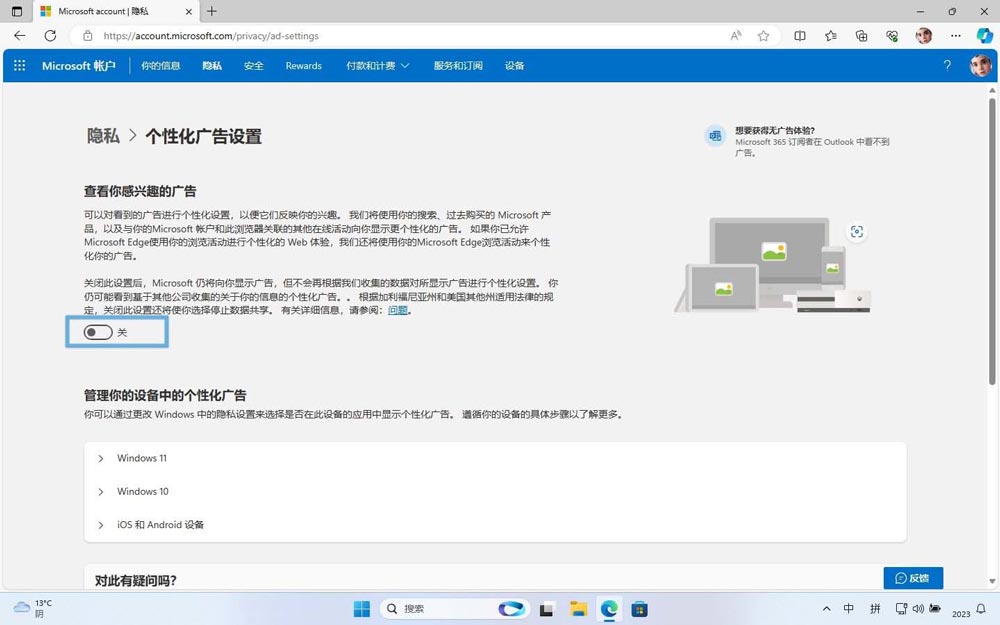Open the account avatar in the top bar
Image resolution: width=1000 pixels, height=625 pixels.
point(980,65)
